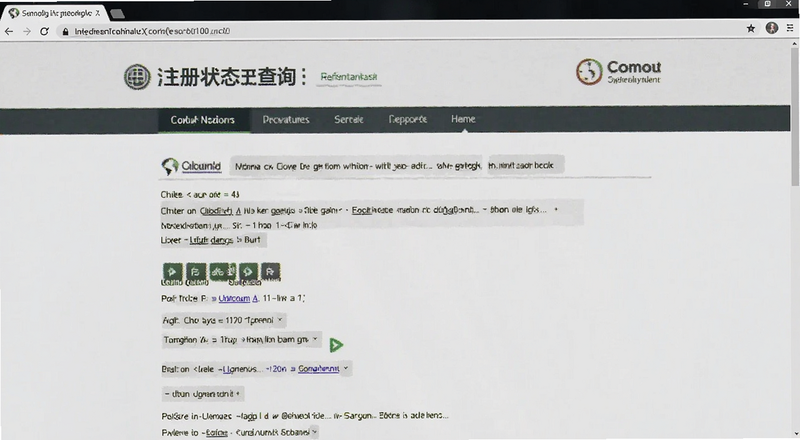The image size is (800, 440).
Task: Reload the page using the browser refresh button
Action: pyautogui.click(x=44, y=31)
